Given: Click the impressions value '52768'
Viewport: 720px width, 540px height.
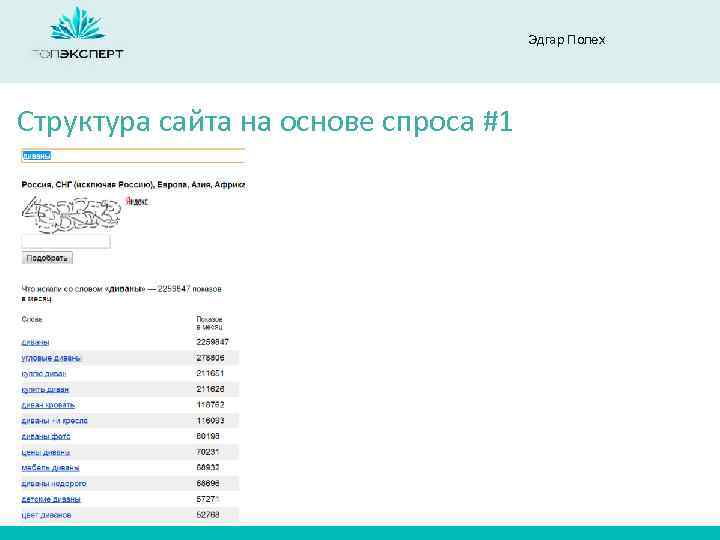Looking at the screenshot, I should pos(208,515).
